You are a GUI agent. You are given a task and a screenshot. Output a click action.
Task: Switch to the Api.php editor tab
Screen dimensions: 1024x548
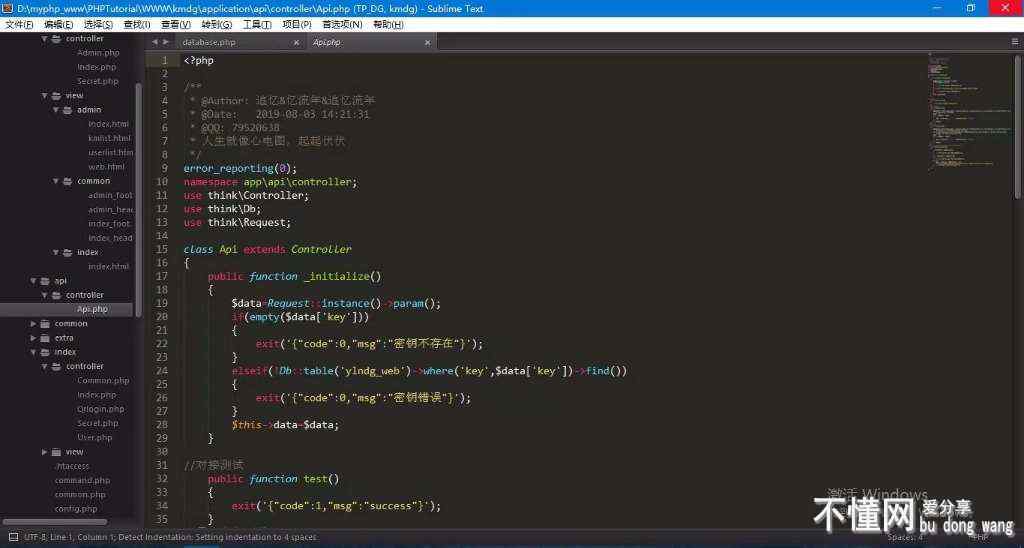click(327, 42)
